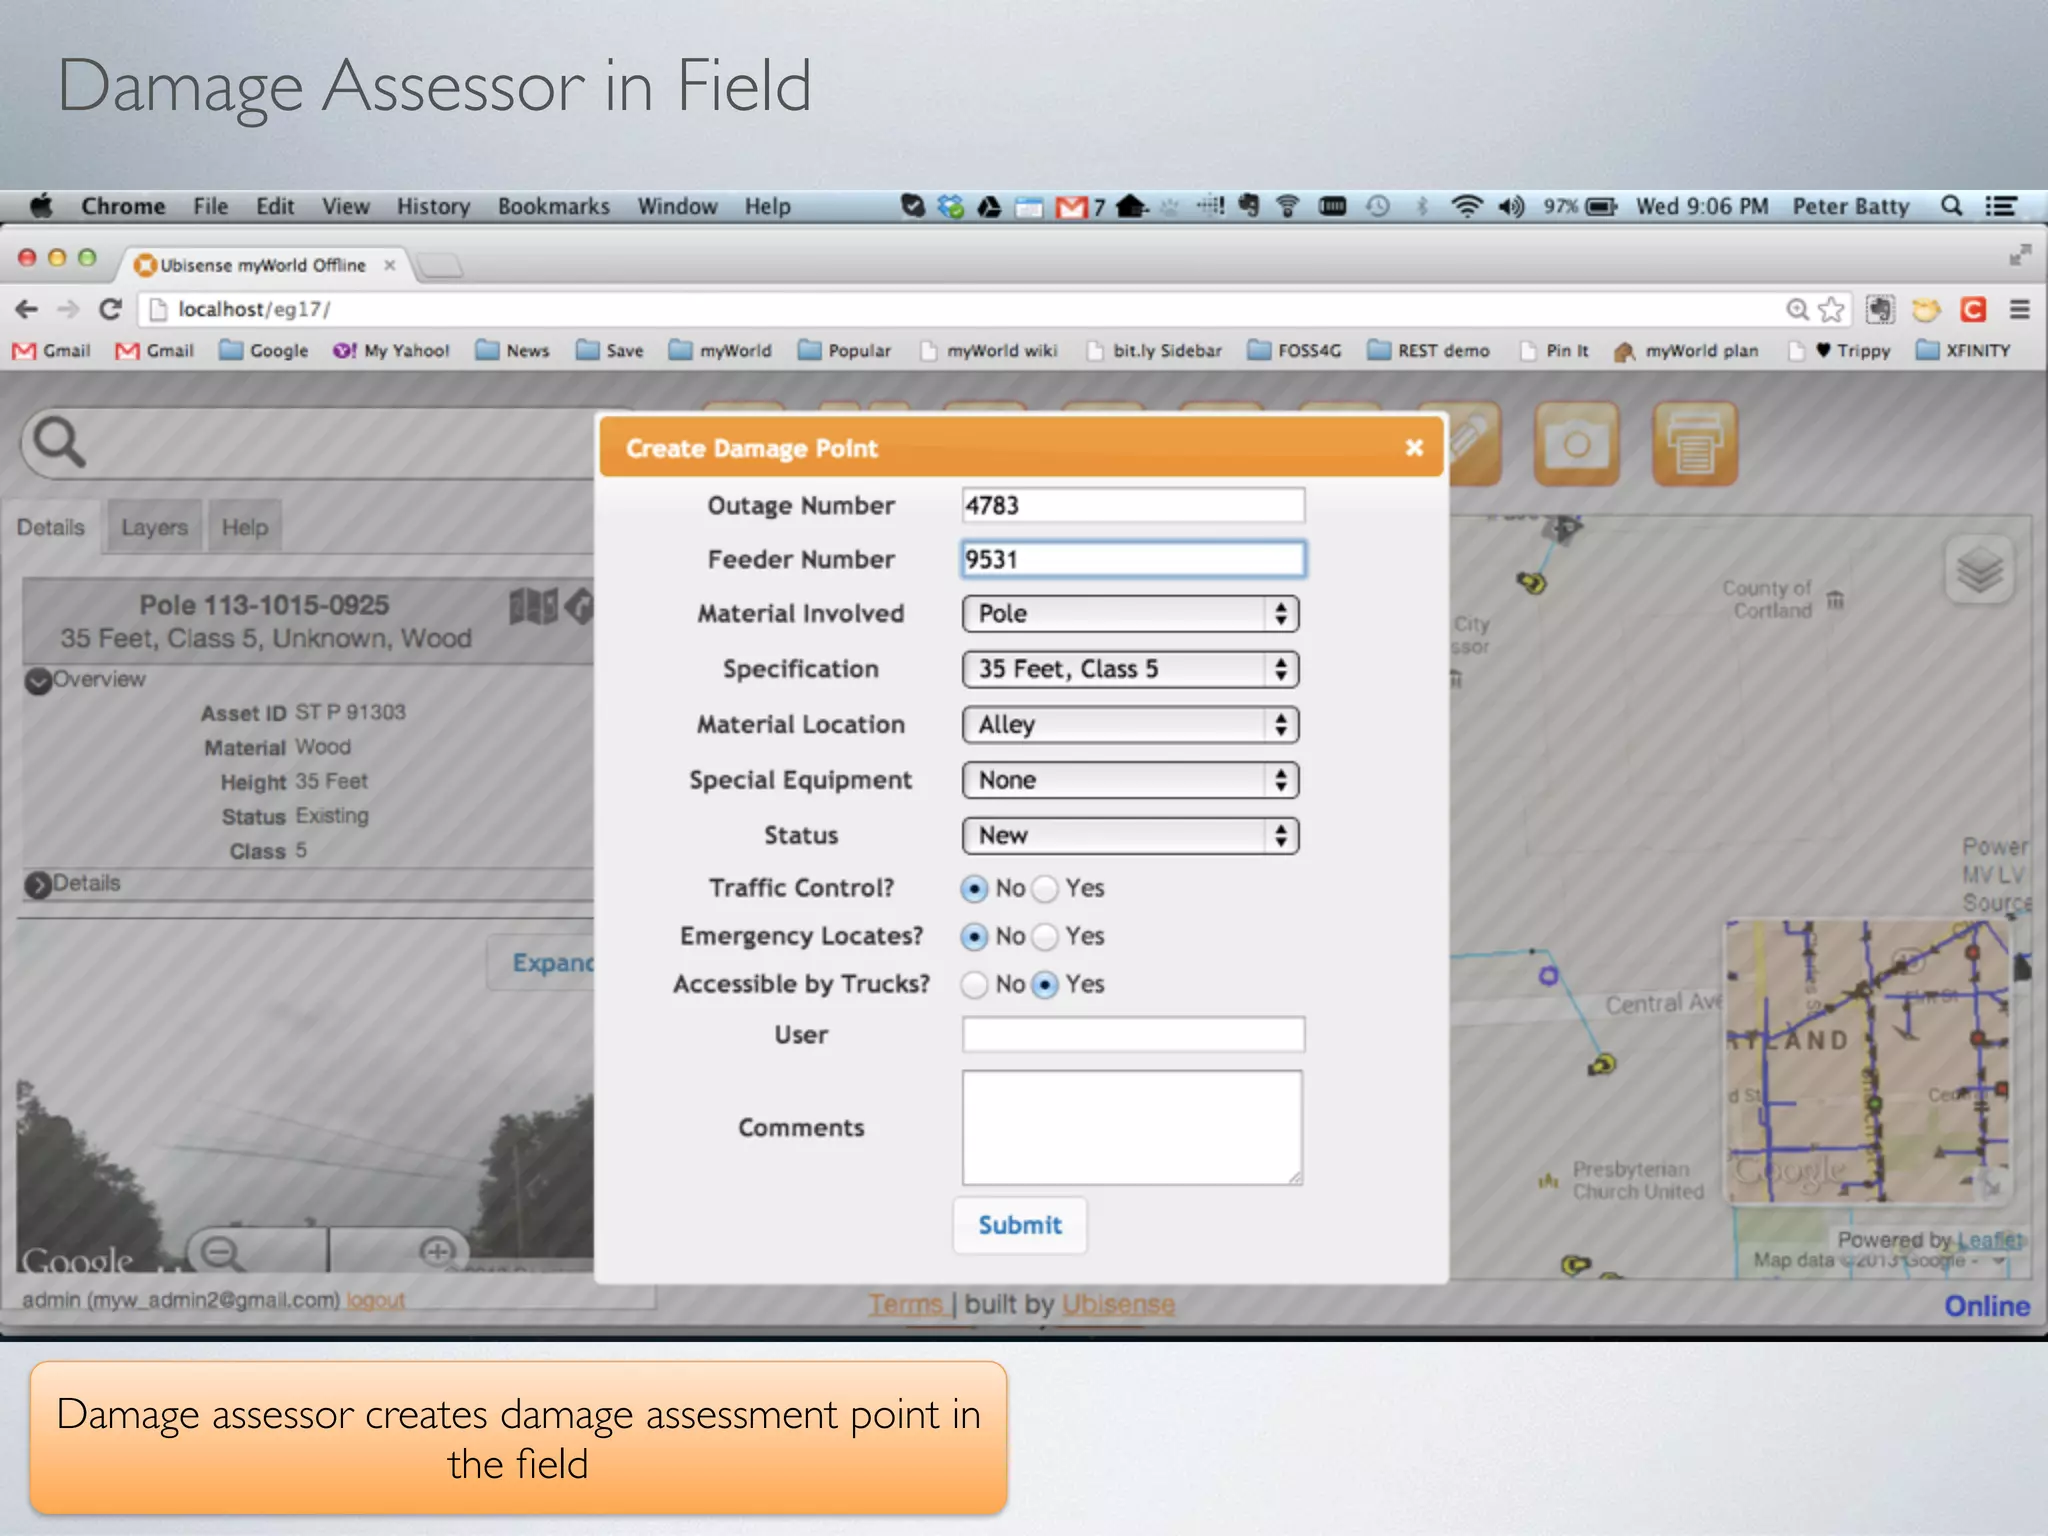The width and height of the screenshot is (2048, 1536).
Task: Open the History menu
Action: (x=433, y=206)
